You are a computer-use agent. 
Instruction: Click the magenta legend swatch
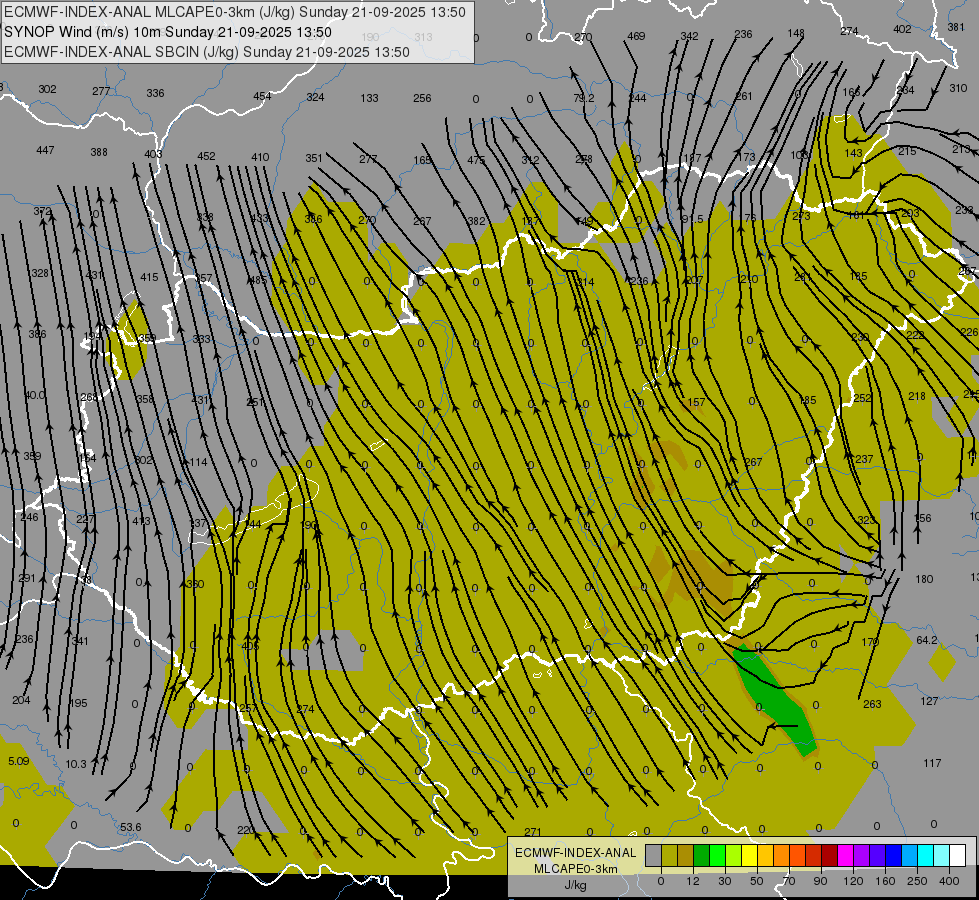[845, 855]
